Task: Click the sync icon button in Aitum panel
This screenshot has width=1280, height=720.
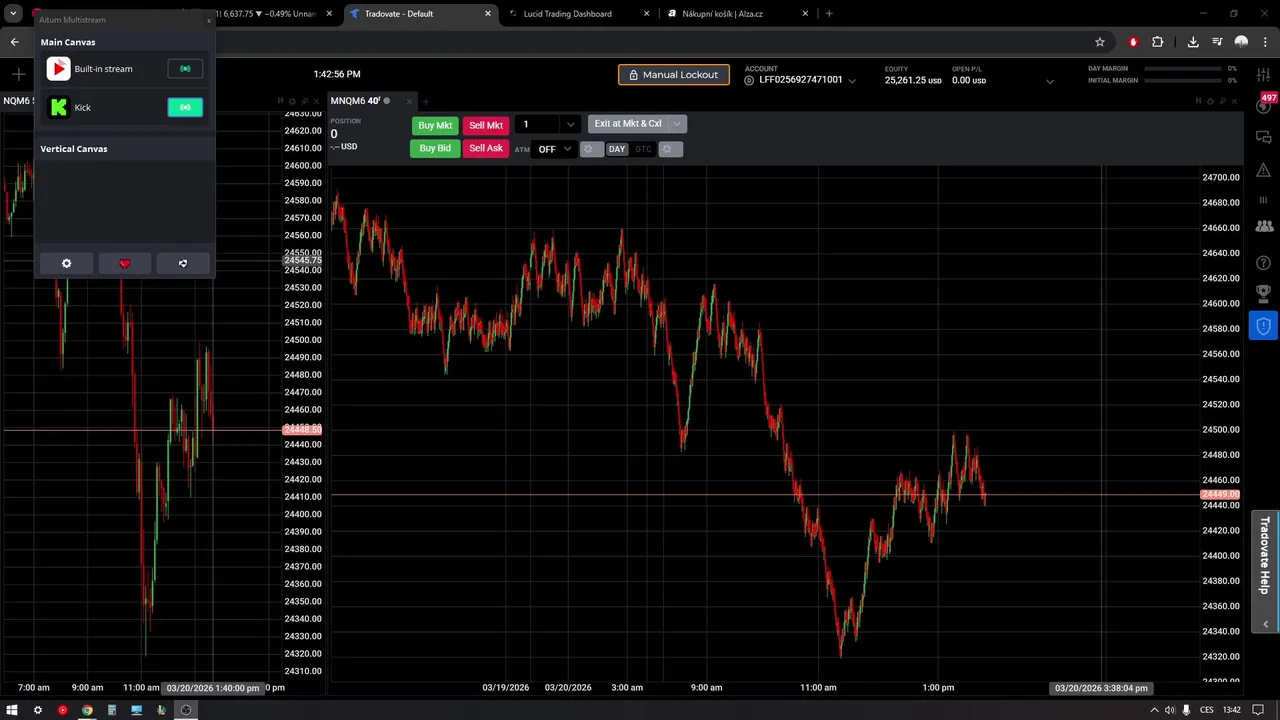Action: click(x=183, y=263)
